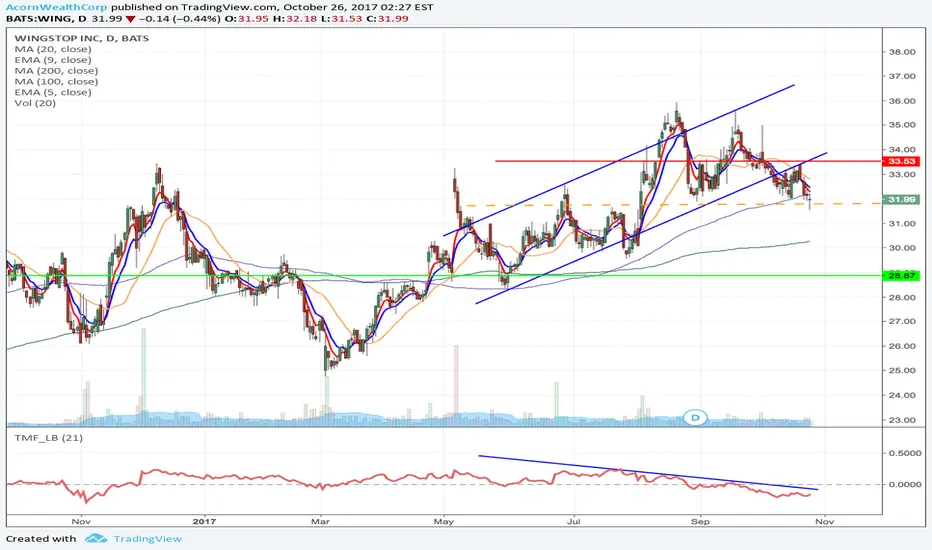Click the 'Created with' footer text
The image size is (932, 550).
coord(41,539)
